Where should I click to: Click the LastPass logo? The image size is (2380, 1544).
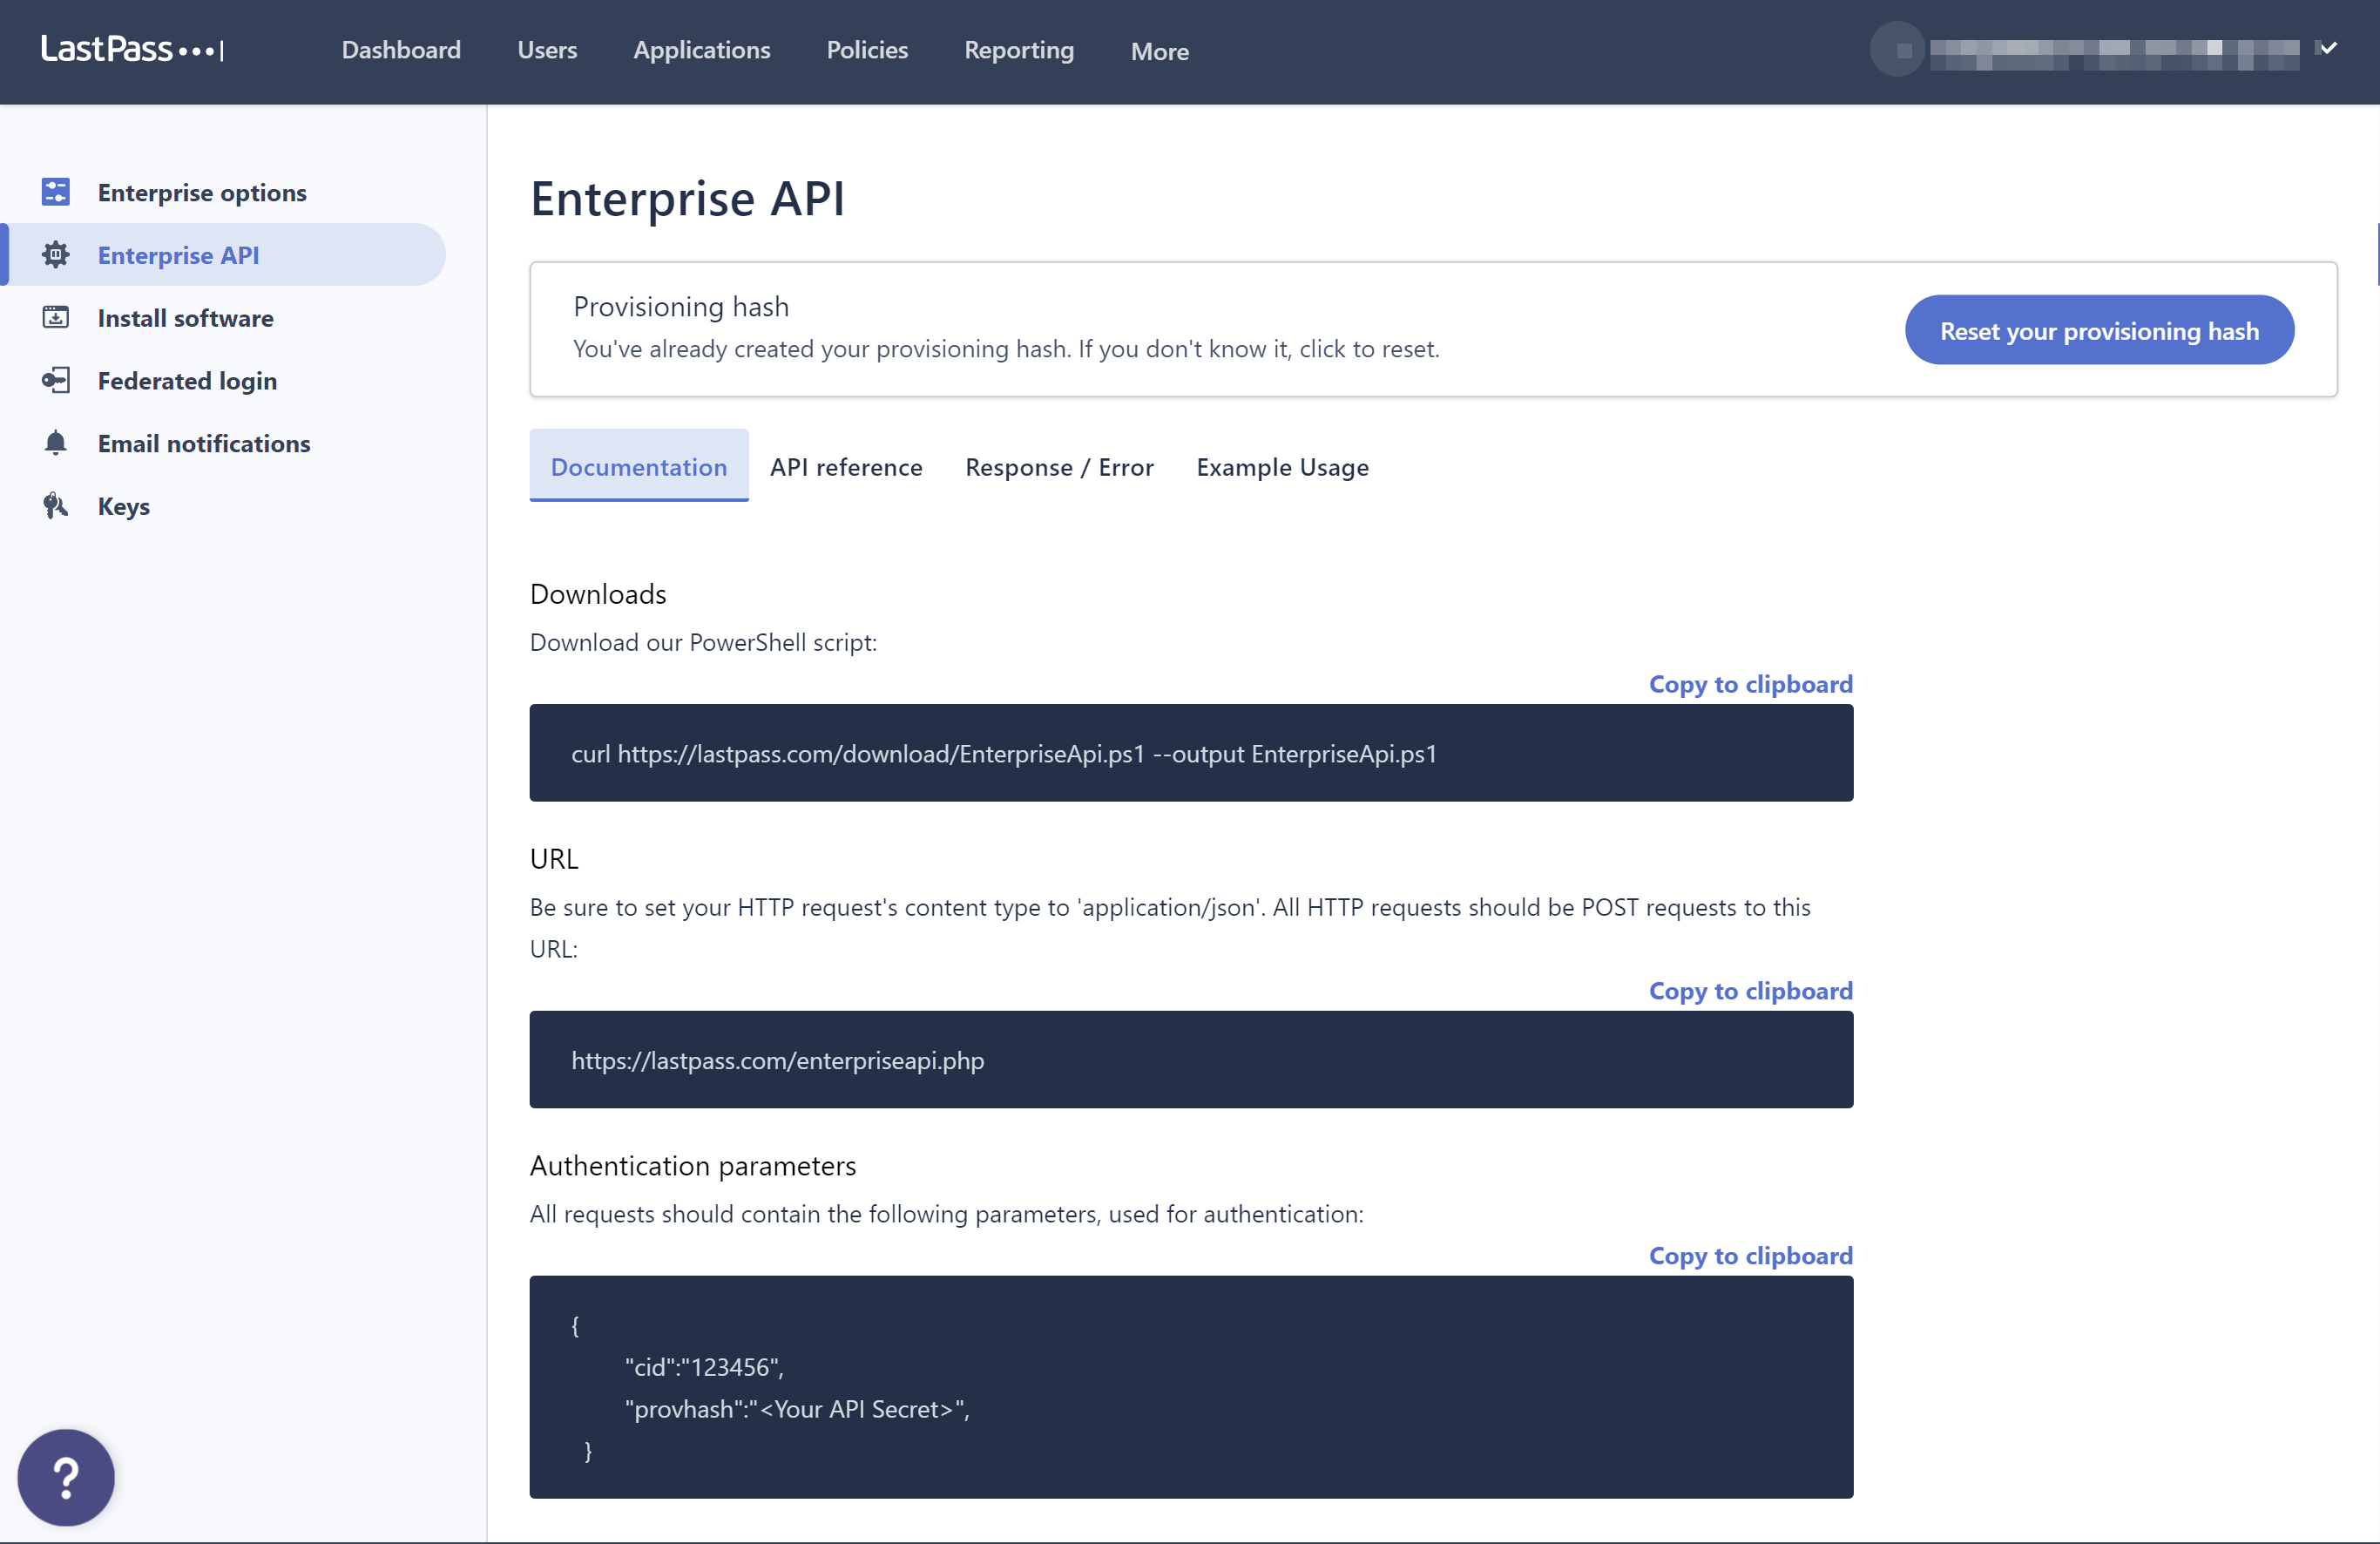click(x=132, y=49)
